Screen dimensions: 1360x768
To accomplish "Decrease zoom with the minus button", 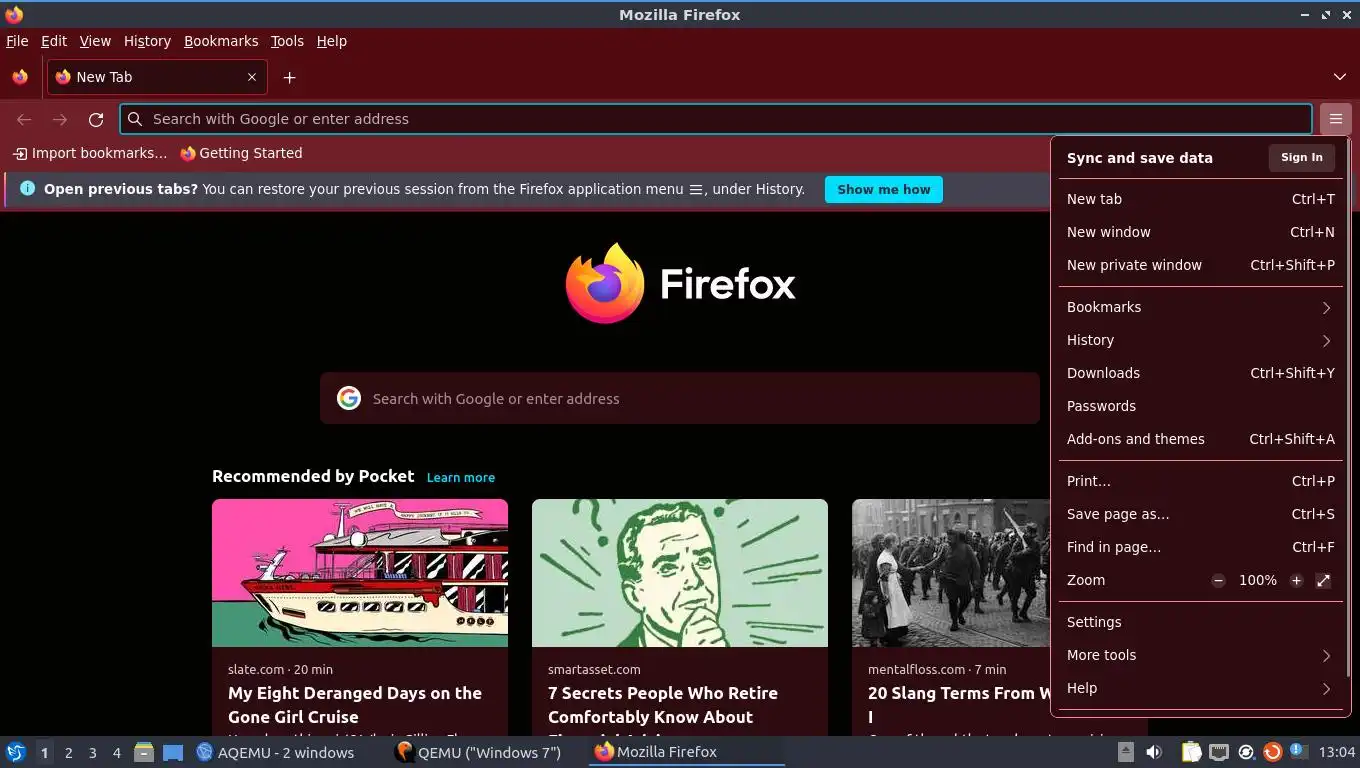I will coord(1218,580).
